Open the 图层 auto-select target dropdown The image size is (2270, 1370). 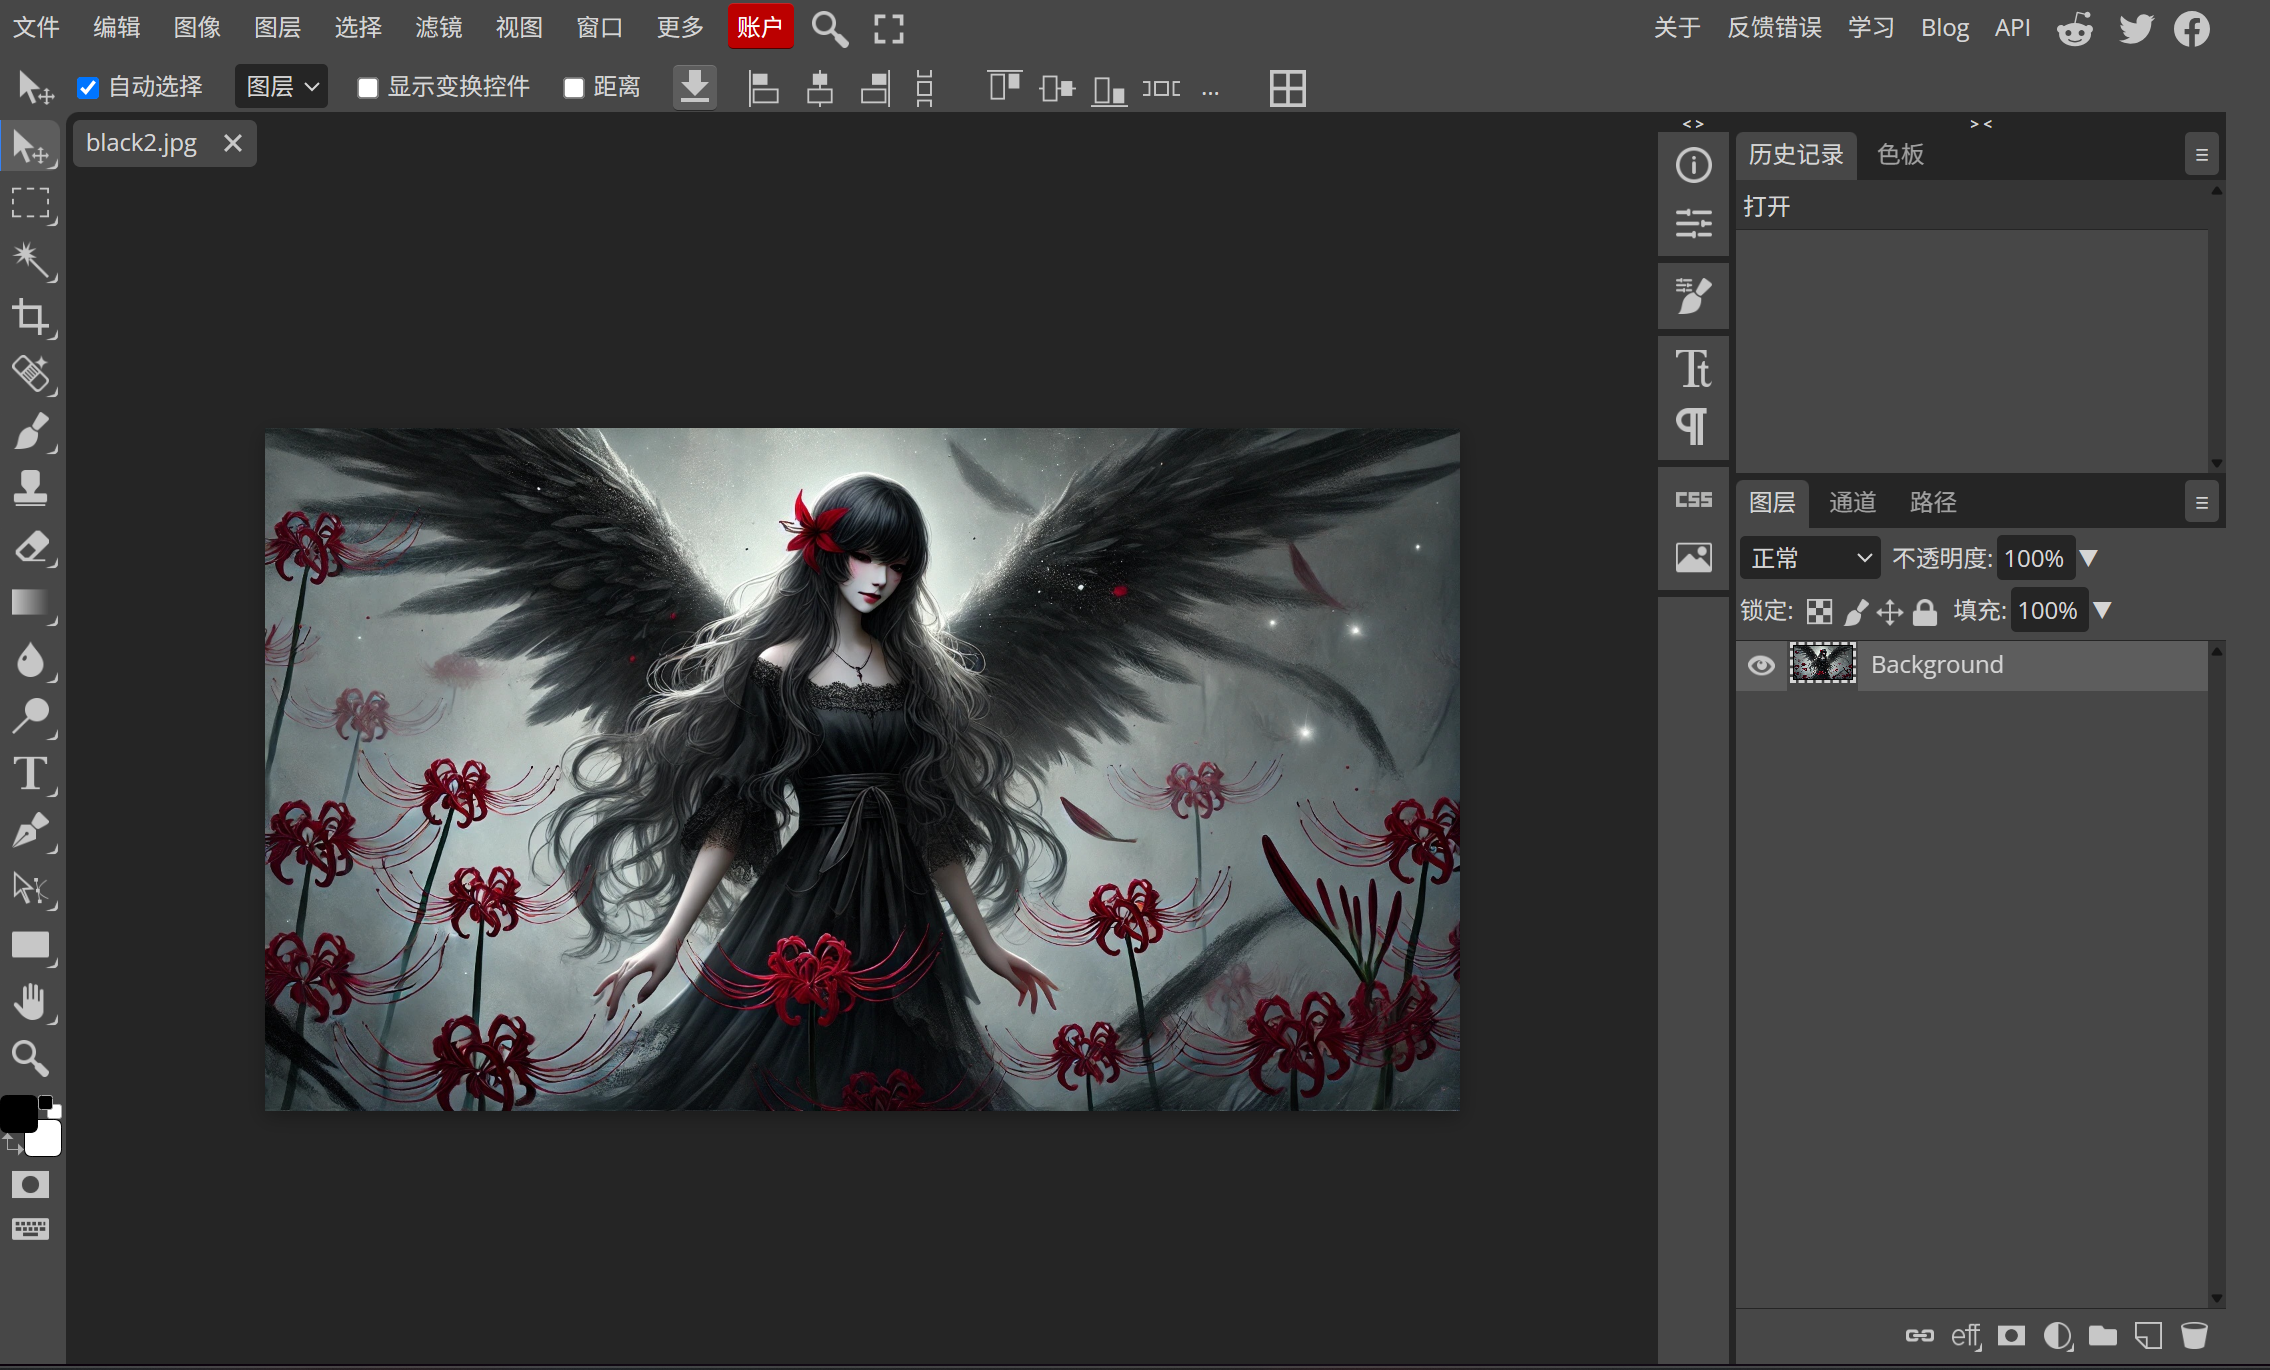tap(281, 87)
